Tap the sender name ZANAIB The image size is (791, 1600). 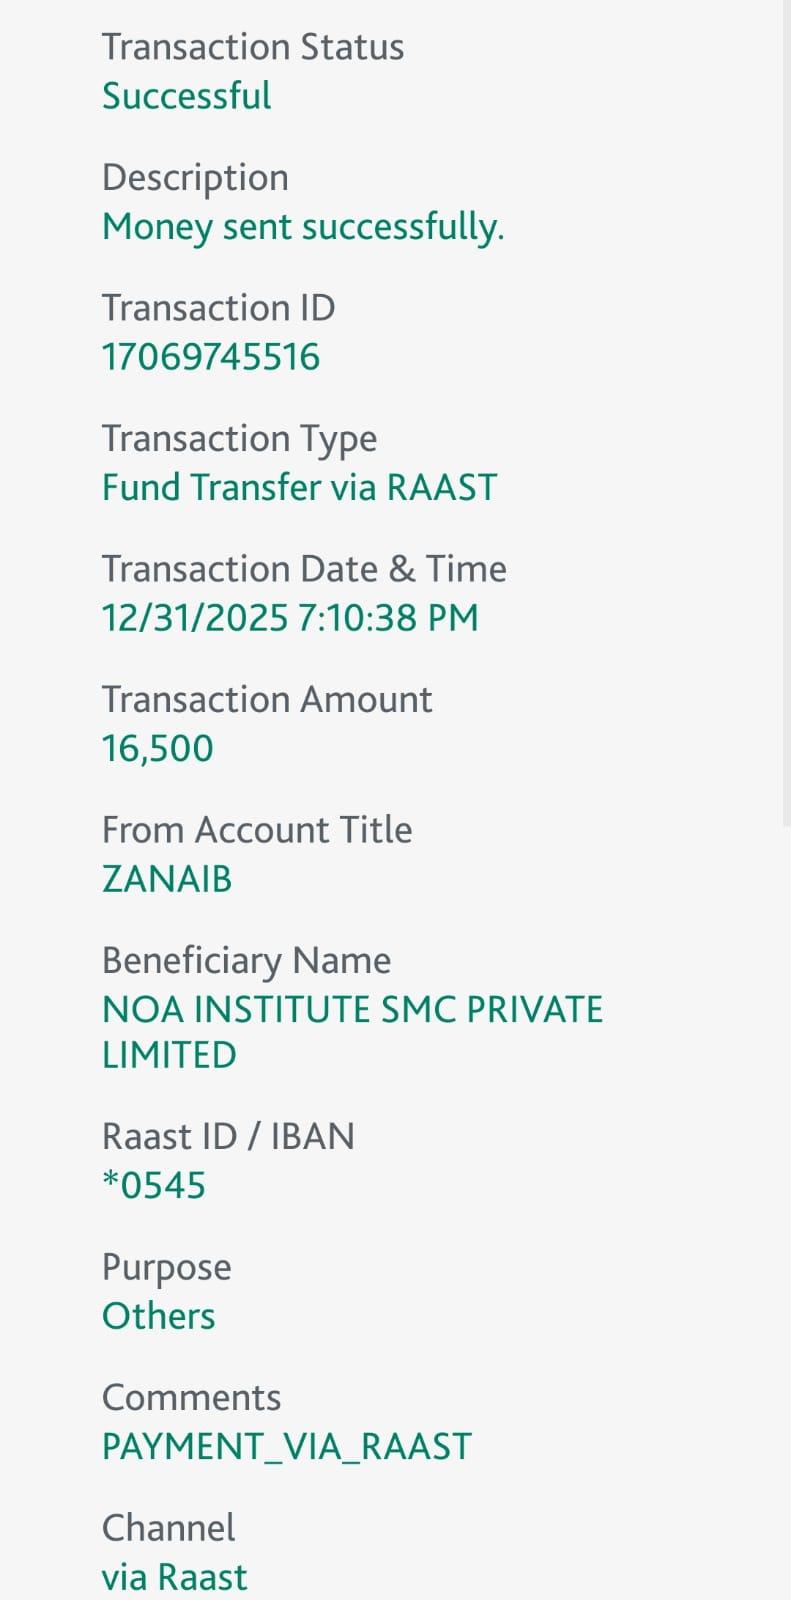(167, 879)
